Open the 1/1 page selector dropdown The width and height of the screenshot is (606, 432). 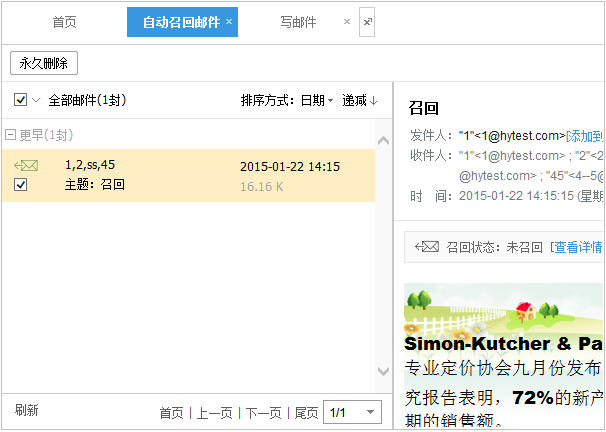(372, 412)
